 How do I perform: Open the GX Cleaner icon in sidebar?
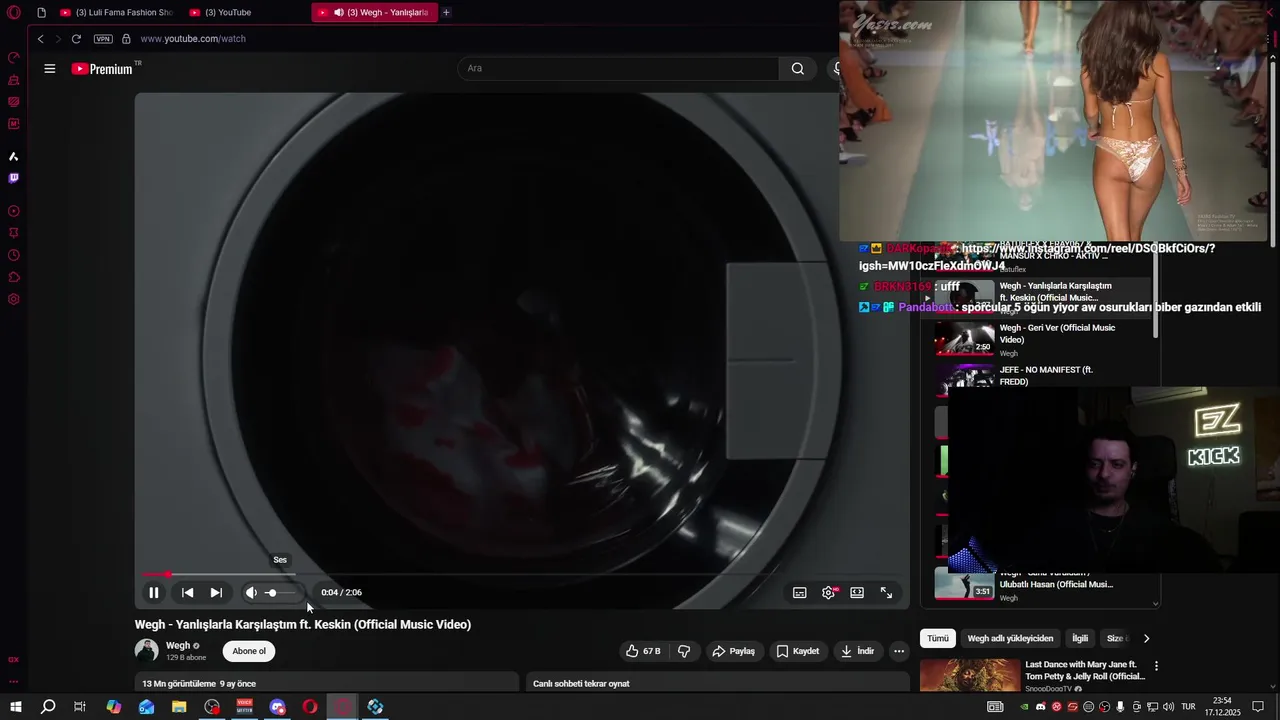(14, 80)
